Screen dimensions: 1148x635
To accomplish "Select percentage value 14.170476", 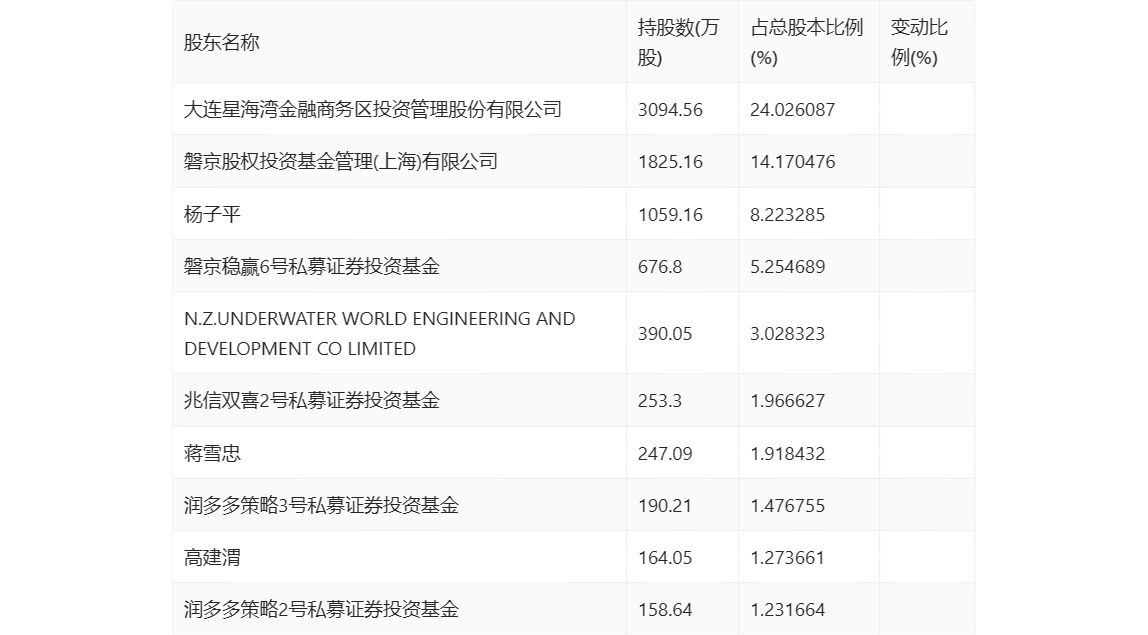I will (x=792, y=162).
